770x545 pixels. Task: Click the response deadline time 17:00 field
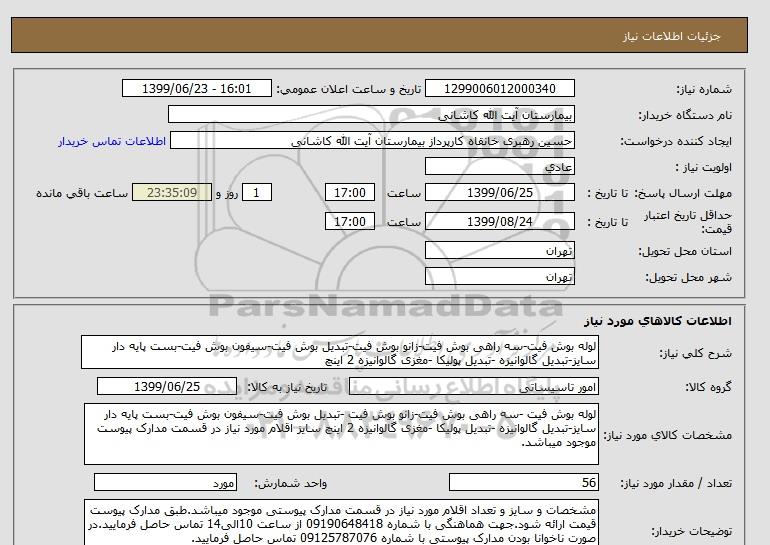click(x=350, y=192)
